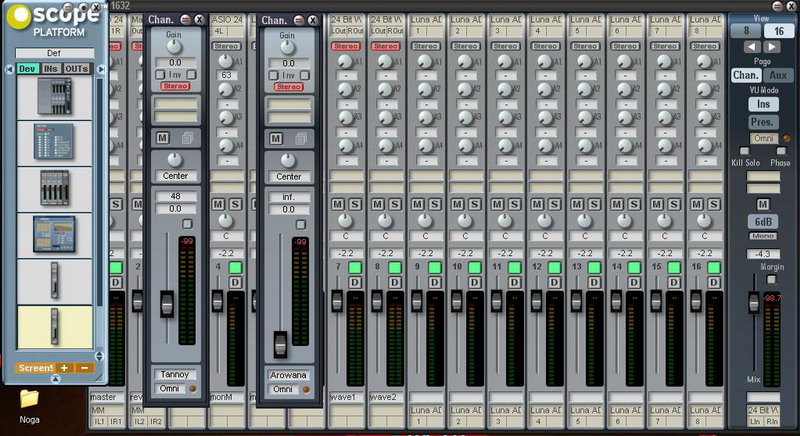This screenshot has width=800, height=436.
Task: Open the Noga folder on desktop
Action: tap(29, 401)
